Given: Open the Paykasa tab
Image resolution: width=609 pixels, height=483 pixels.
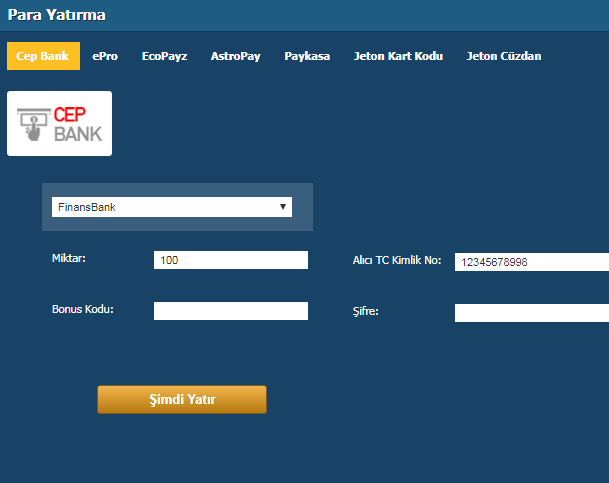Looking at the screenshot, I should pos(307,56).
